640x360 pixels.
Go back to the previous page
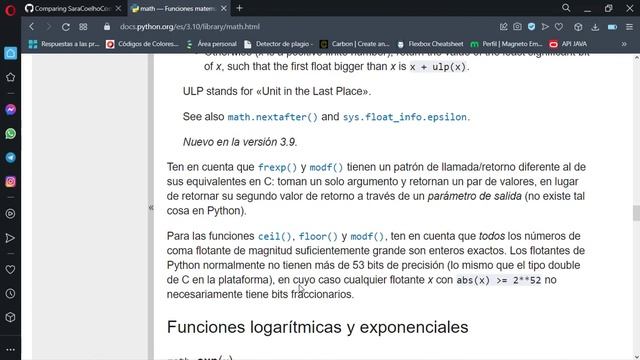point(31,27)
